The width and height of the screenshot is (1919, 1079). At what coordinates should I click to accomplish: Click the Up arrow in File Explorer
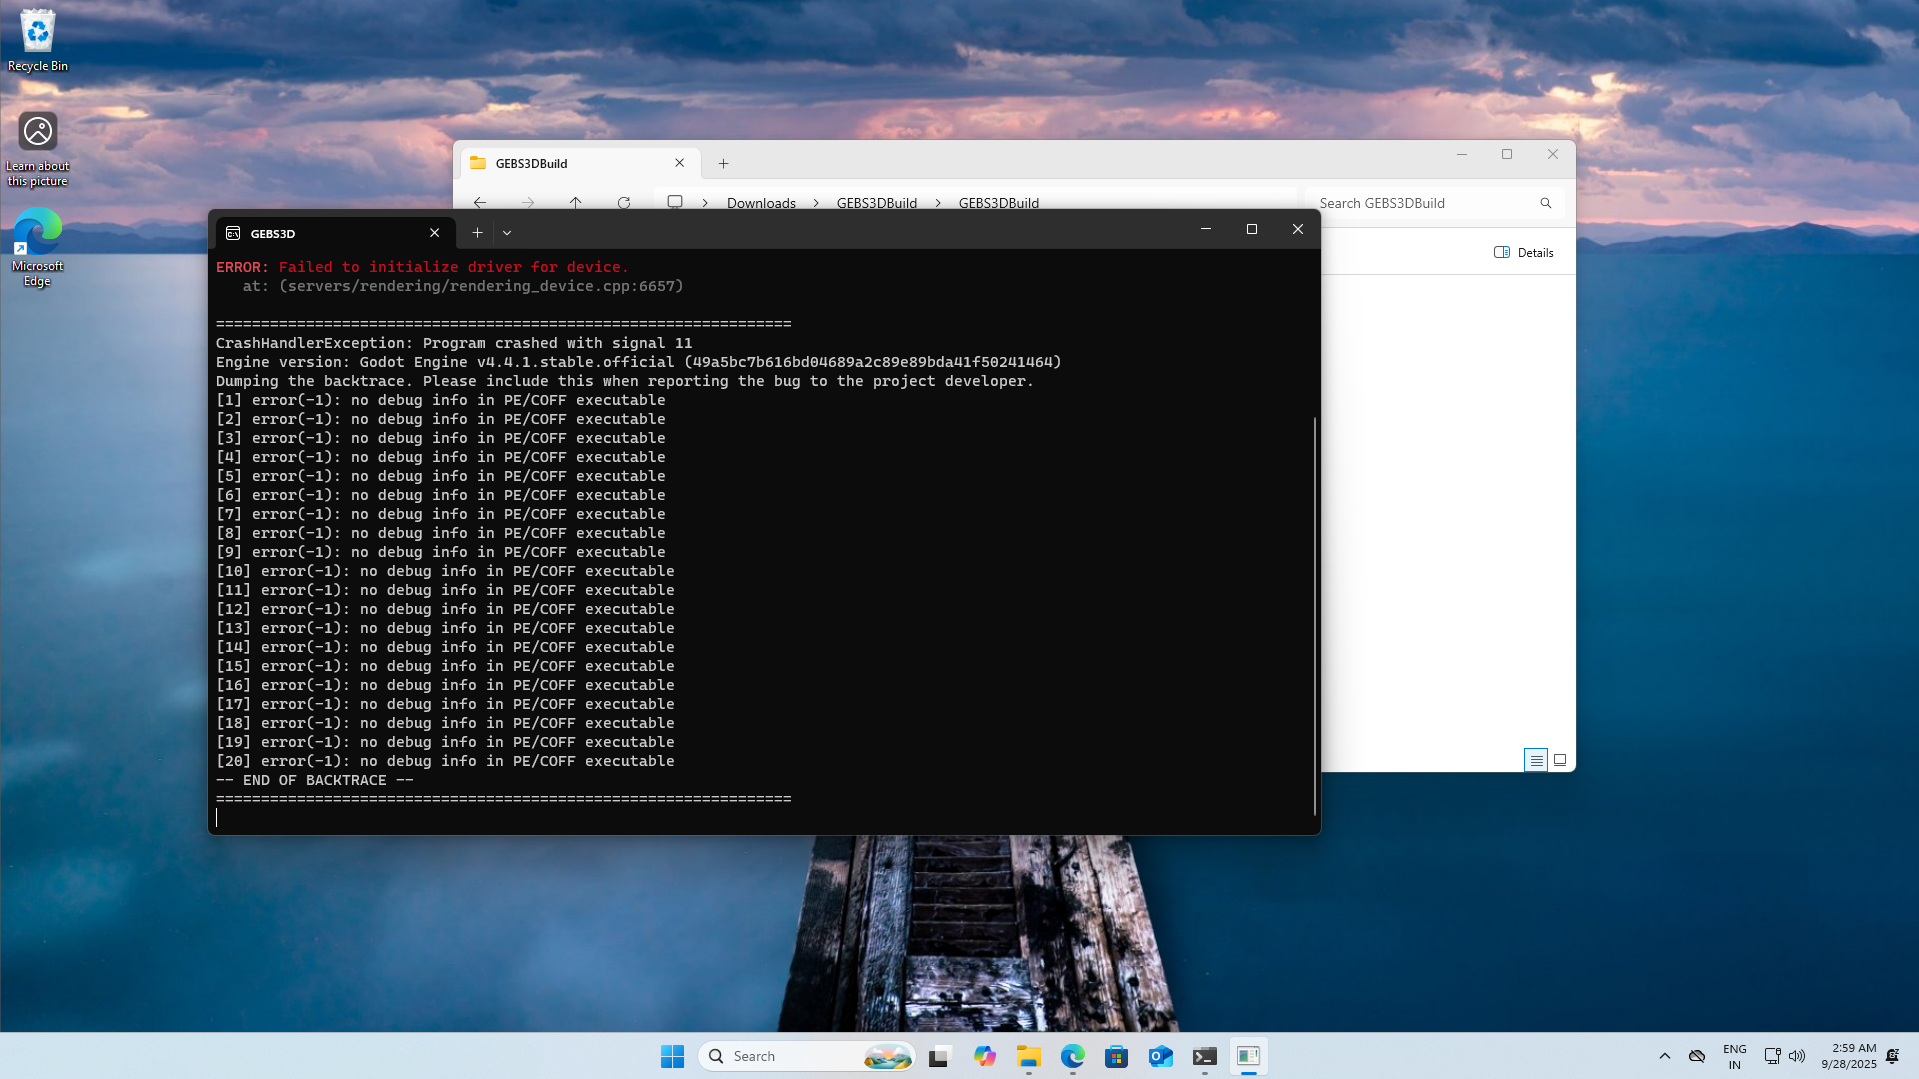click(x=575, y=203)
